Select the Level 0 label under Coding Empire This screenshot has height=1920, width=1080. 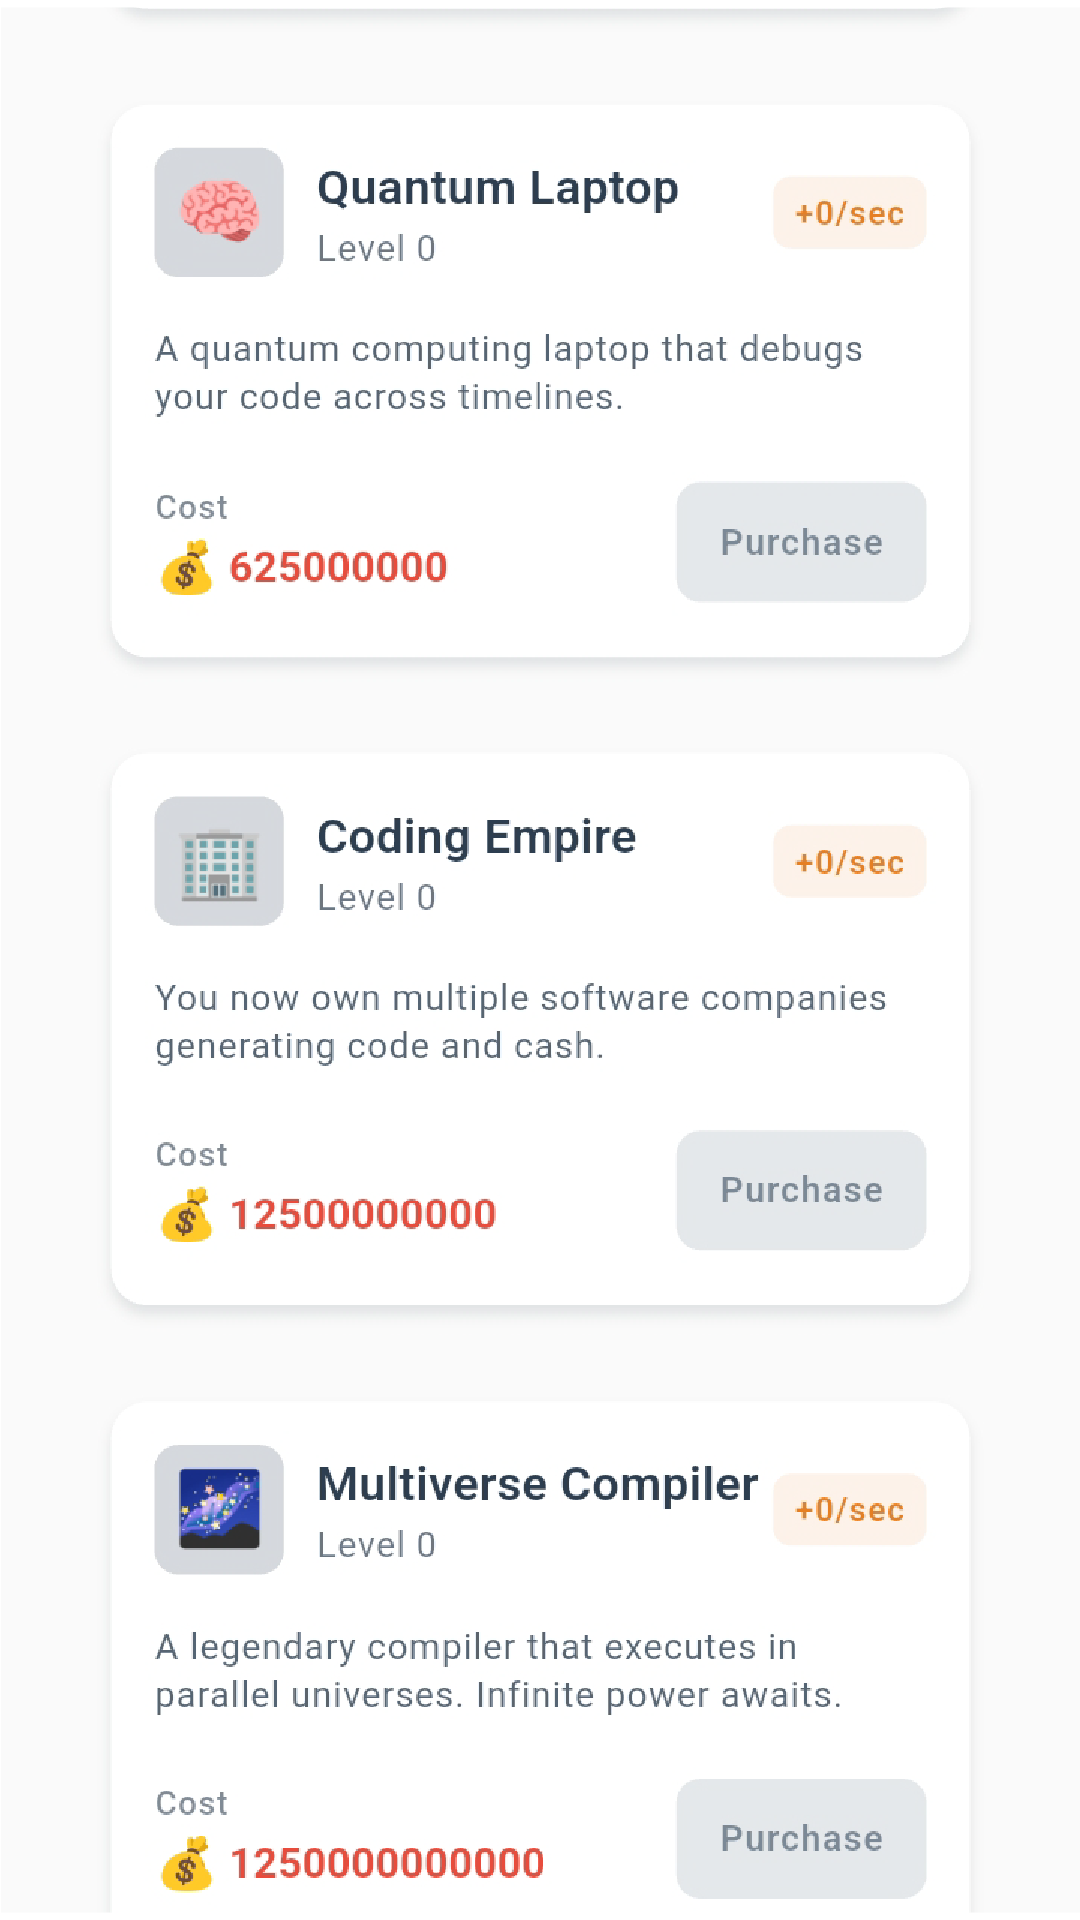377,896
